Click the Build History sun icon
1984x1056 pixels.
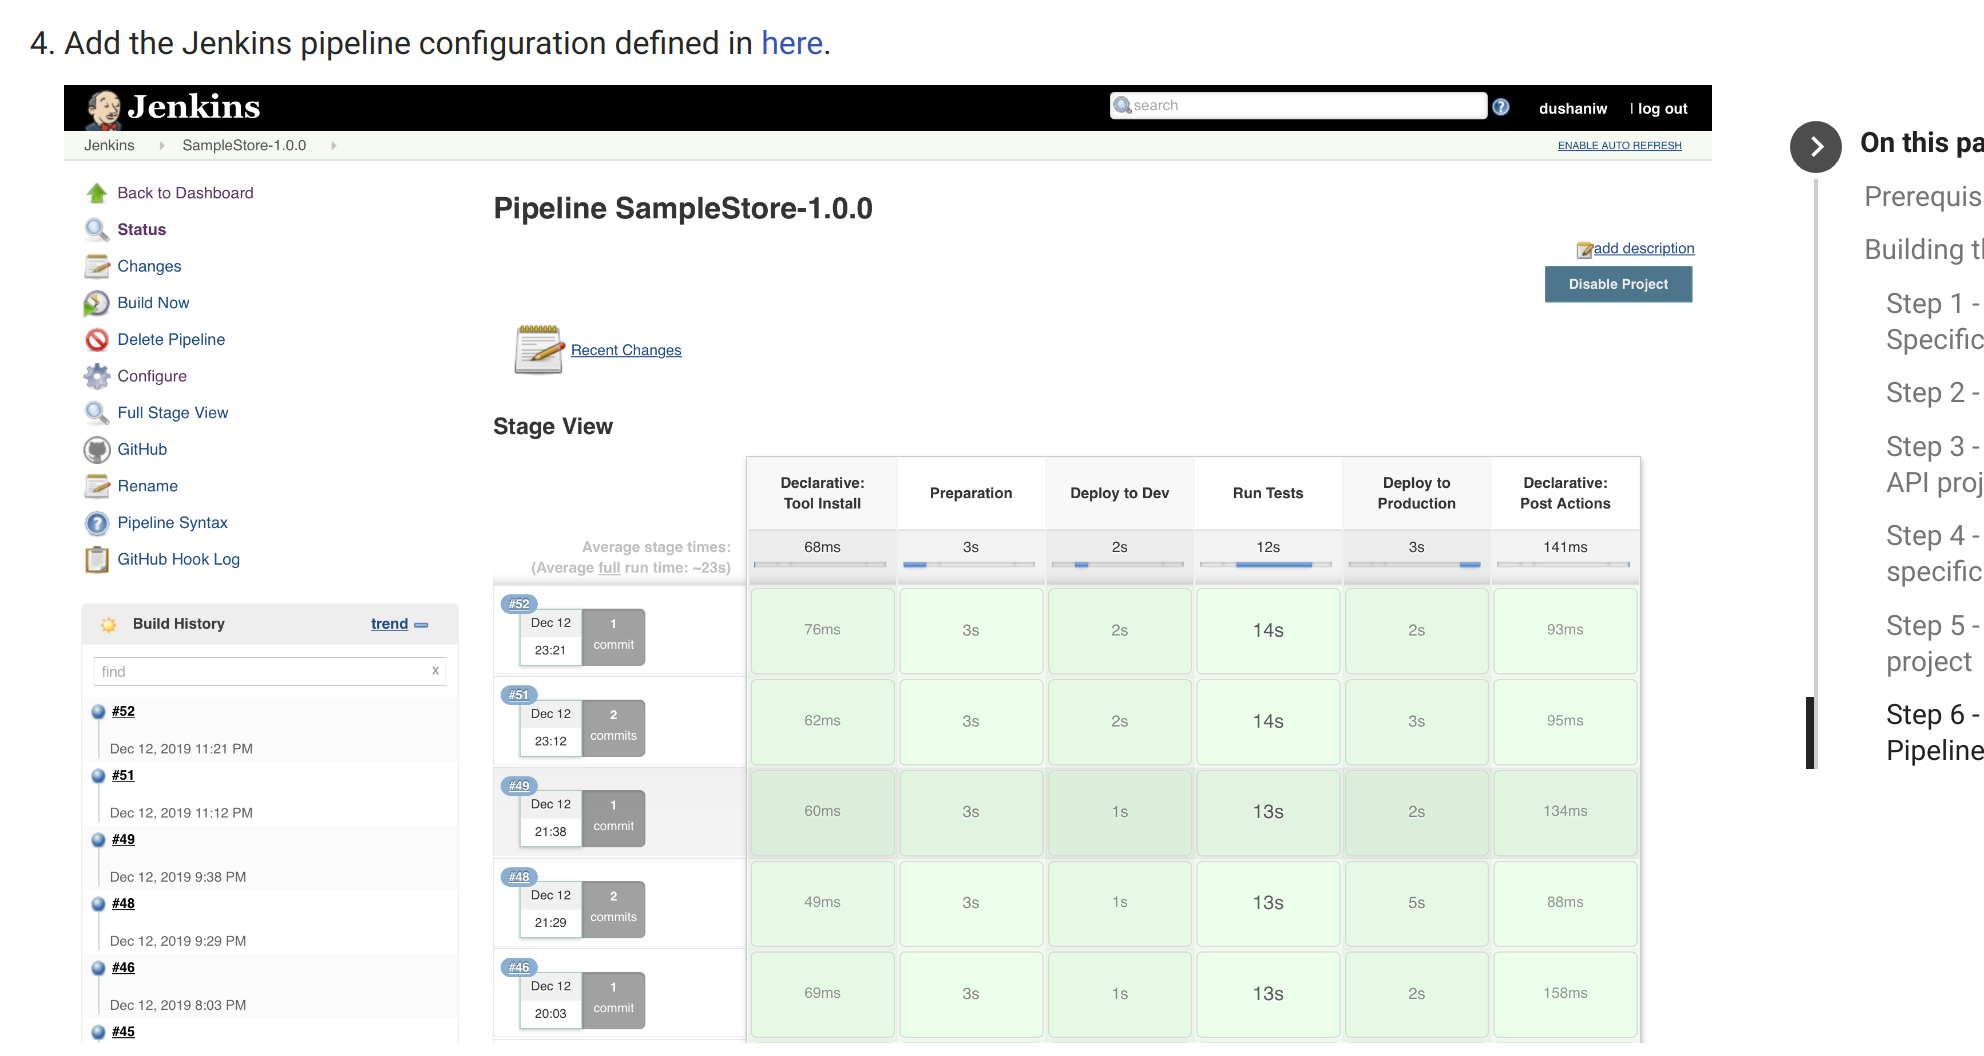[108, 624]
